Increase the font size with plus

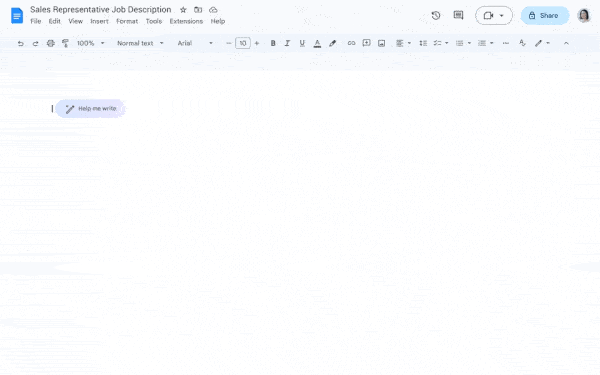tap(257, 43)
